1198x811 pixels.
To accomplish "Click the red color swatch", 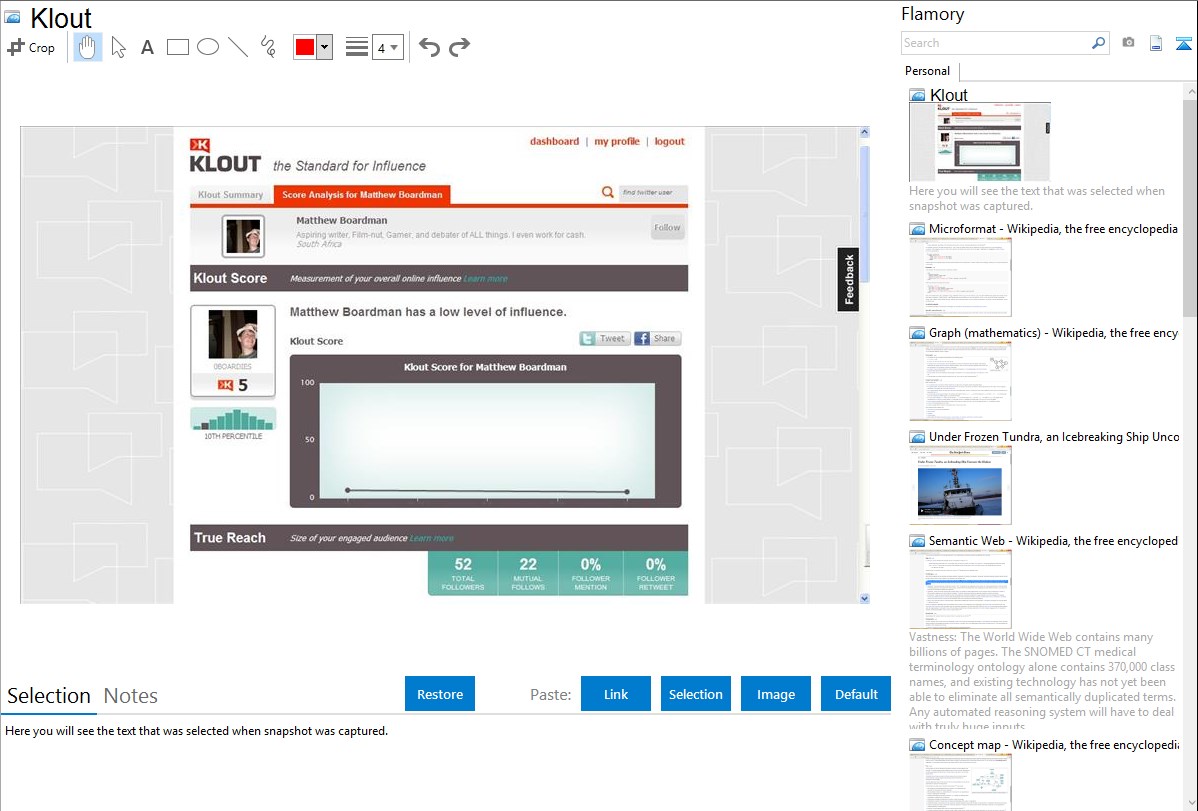I will tap(305, 47).
